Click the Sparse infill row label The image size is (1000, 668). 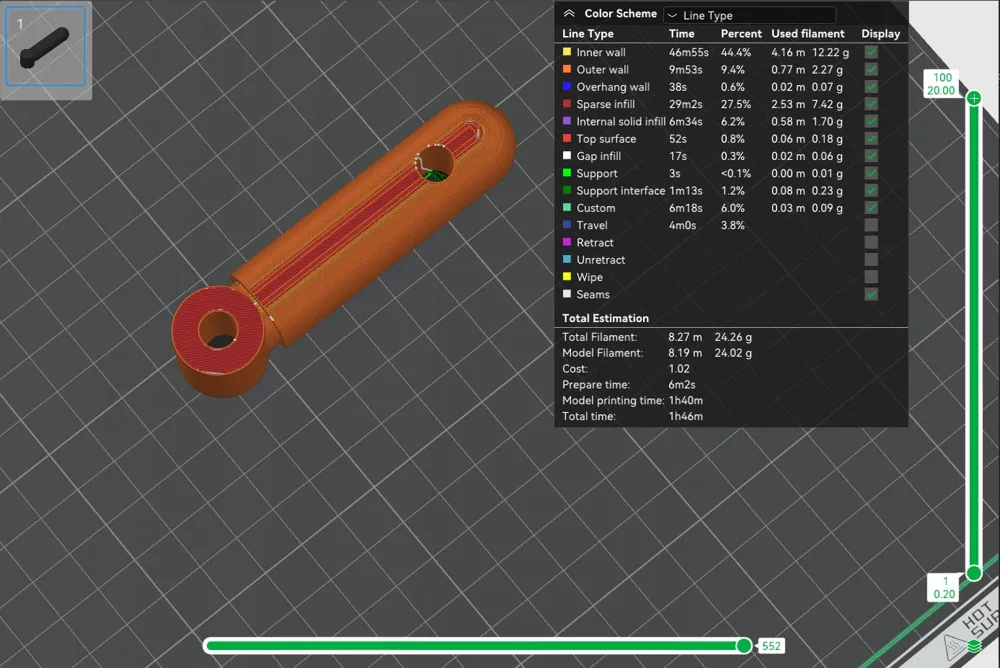[x=605, y=104]
